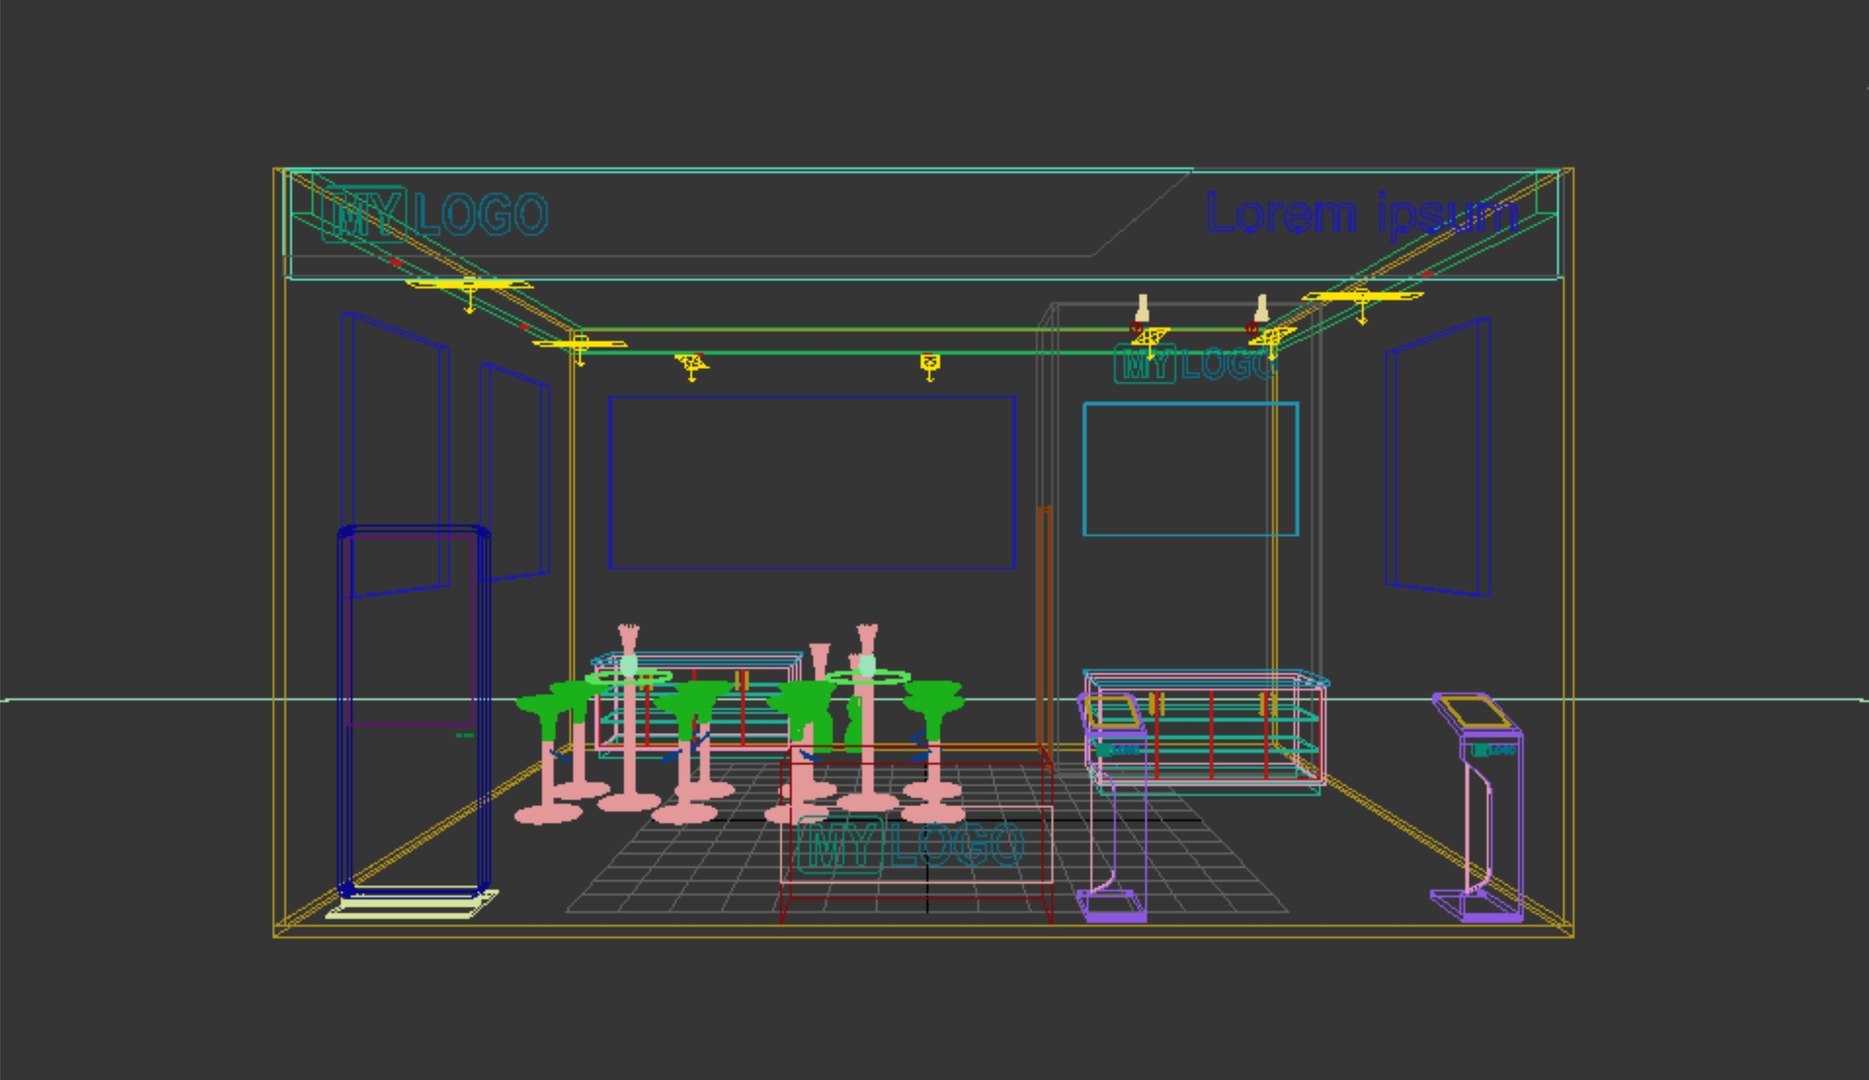Pick the blue poster panel on right wall
1869x1080 pixels.
(x=1437, y=457)
